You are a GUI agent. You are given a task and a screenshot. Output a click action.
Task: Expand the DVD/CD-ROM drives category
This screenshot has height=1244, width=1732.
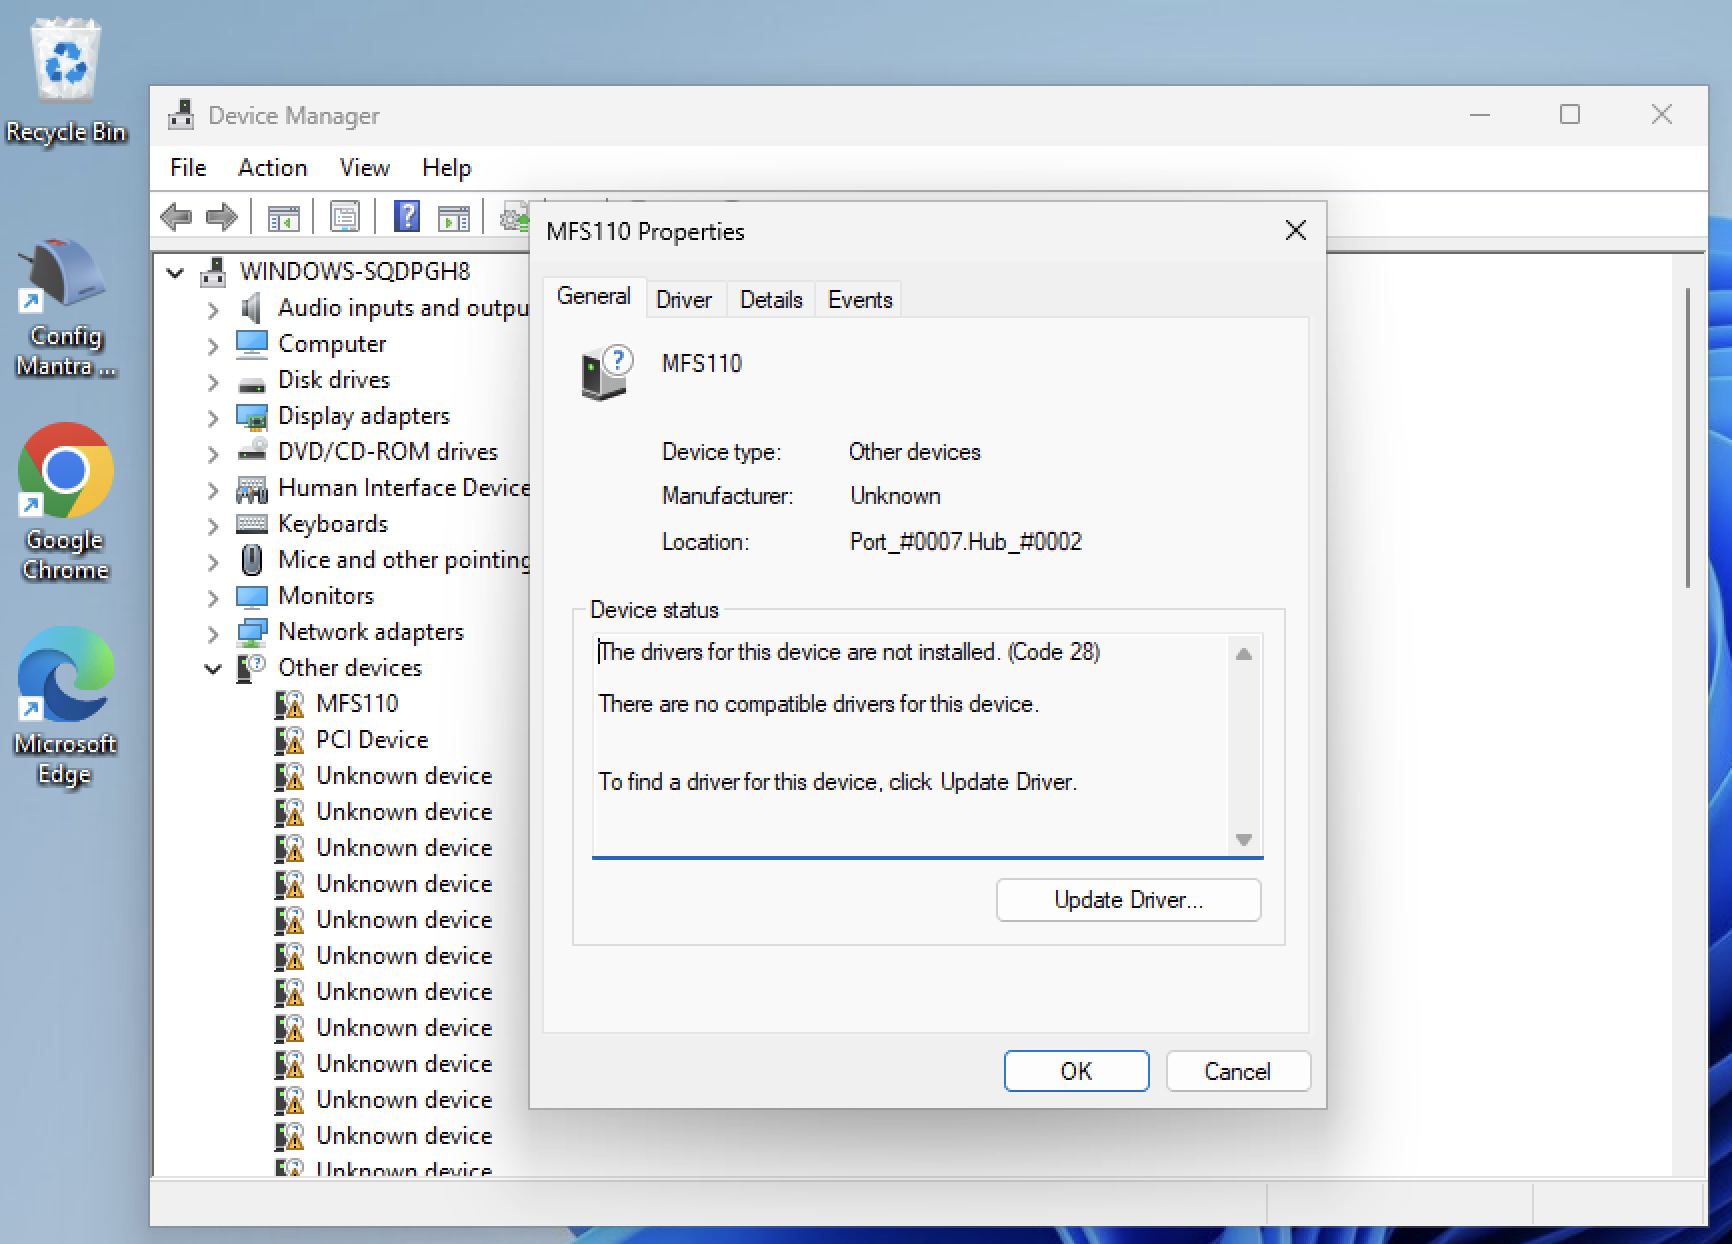point(213,454)
